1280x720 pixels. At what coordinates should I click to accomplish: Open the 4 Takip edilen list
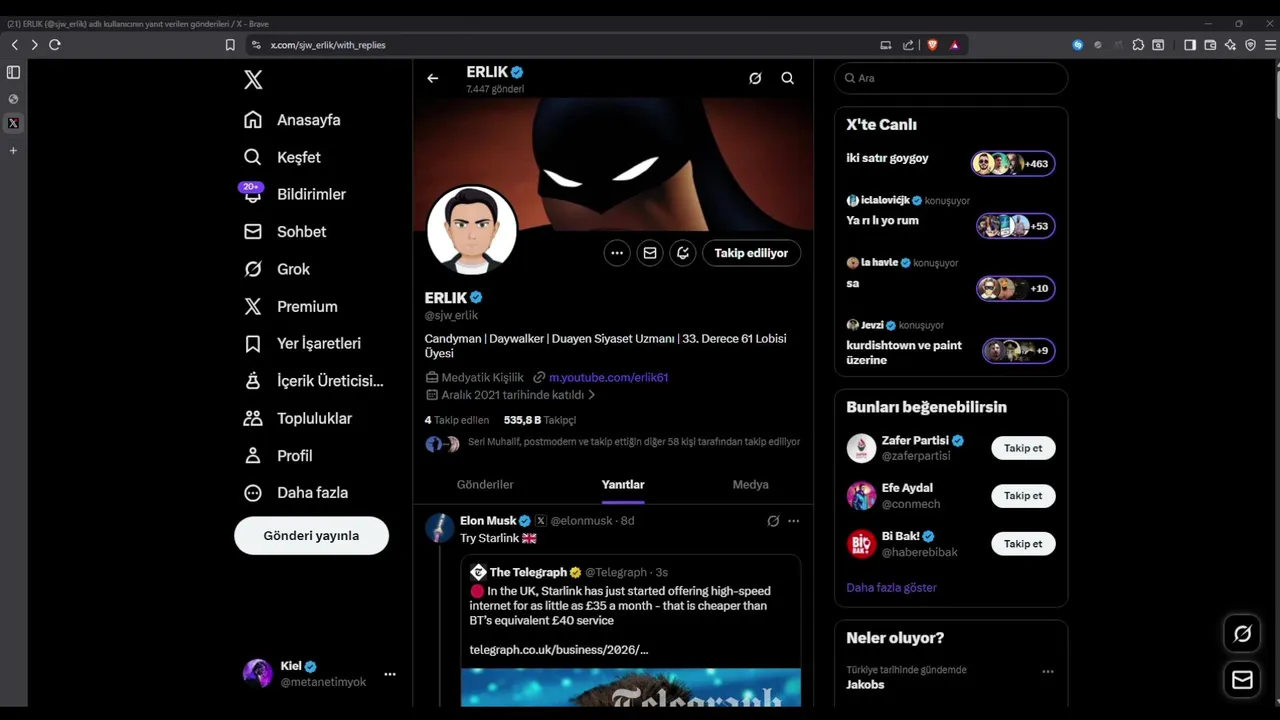click(456, 420)
